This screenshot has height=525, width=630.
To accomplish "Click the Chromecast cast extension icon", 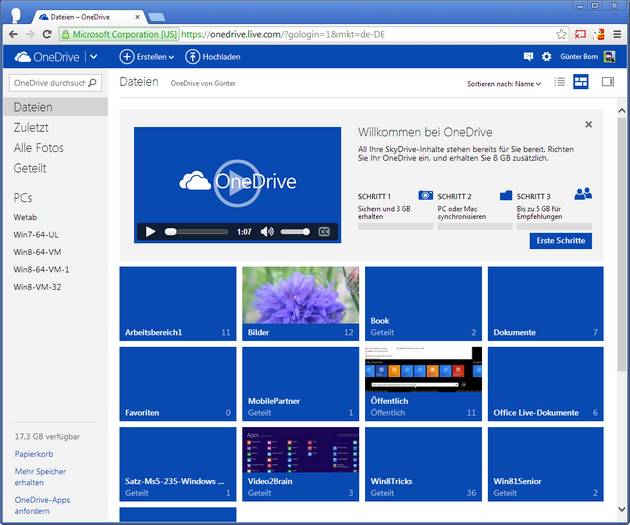I will 580,34.
